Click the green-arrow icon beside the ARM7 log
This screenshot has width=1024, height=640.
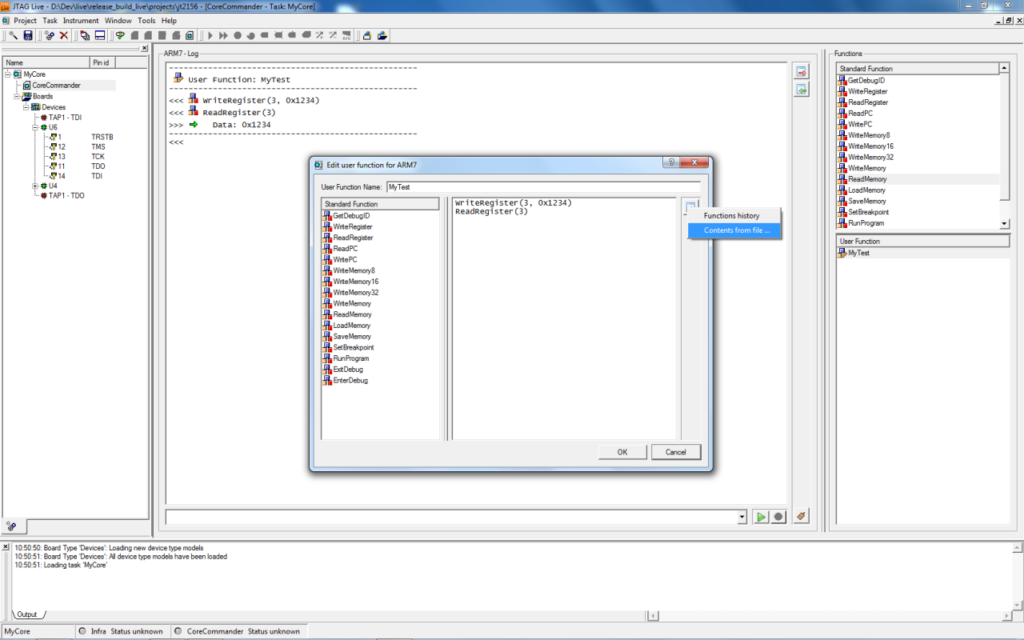click(801, 89)
